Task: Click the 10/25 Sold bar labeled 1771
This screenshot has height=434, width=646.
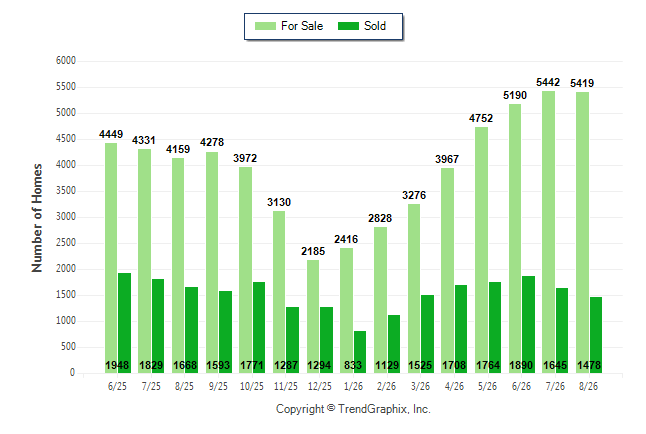Action: [x=259, y=328]
